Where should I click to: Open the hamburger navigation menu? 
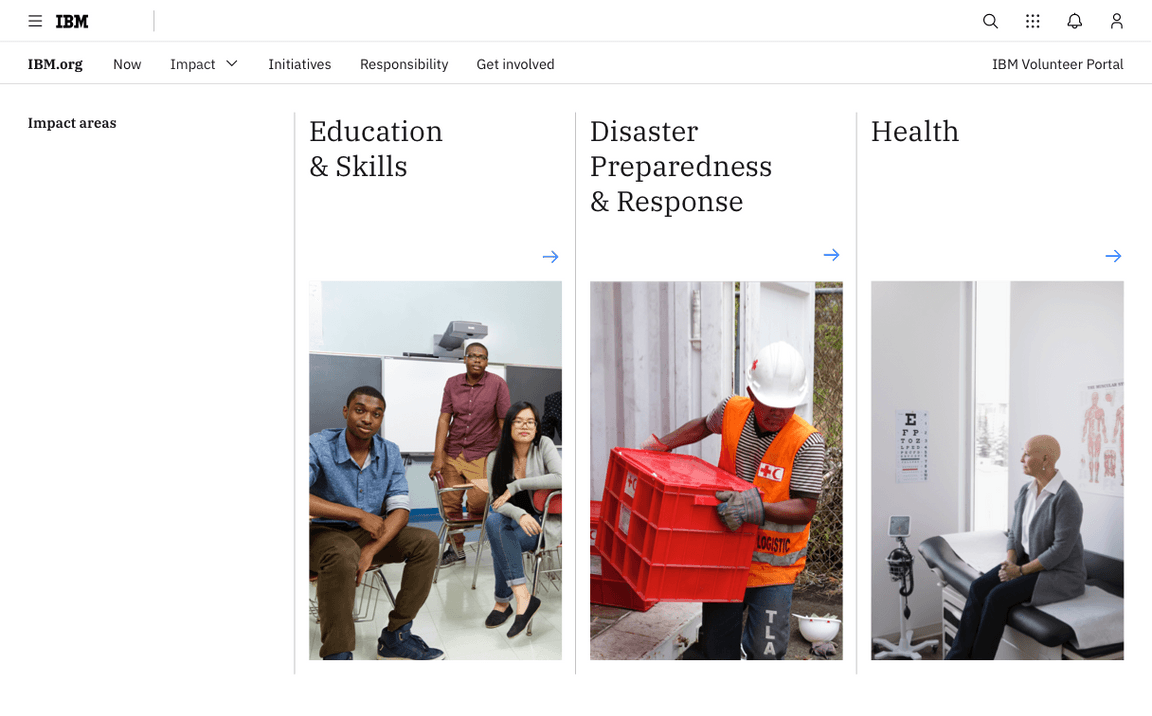coord(35,21)
